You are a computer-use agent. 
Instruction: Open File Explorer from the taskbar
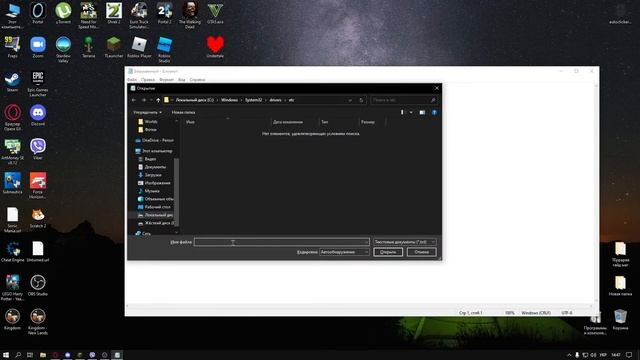[43, 355]
